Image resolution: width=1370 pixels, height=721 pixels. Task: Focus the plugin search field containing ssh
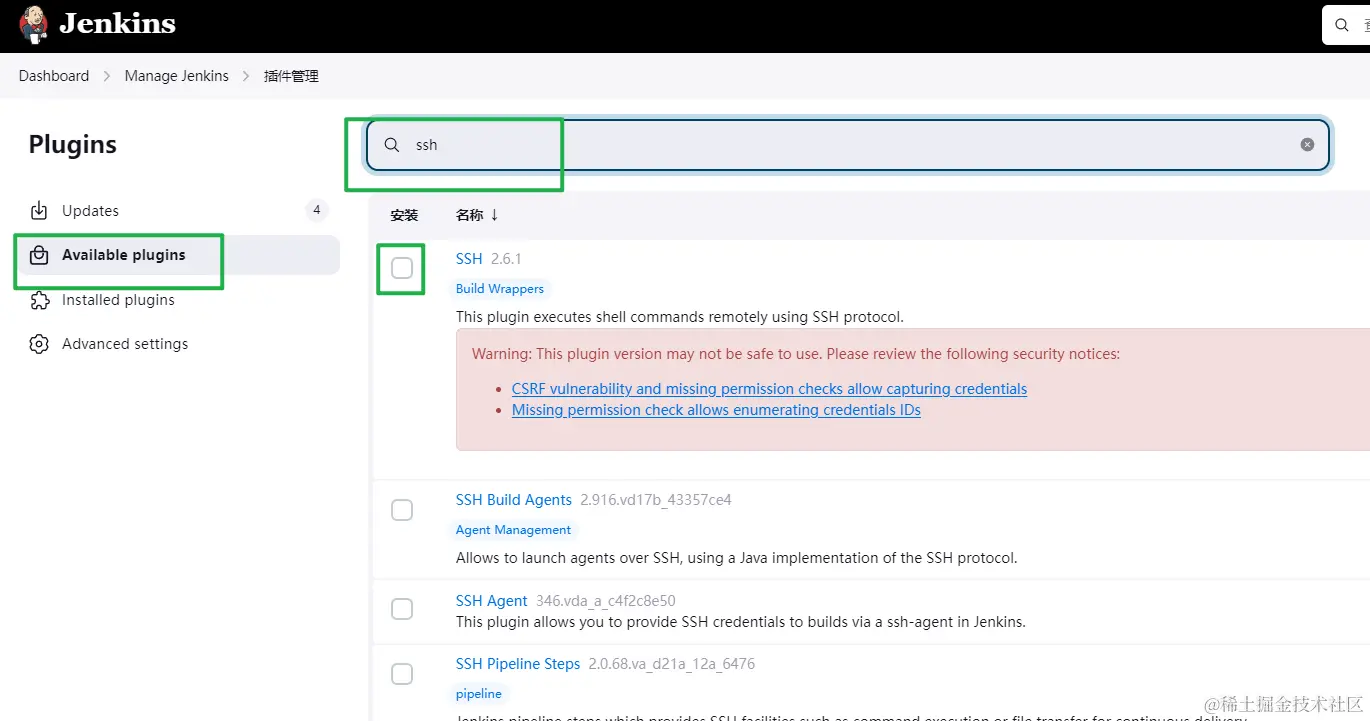(x=848, y=145)
